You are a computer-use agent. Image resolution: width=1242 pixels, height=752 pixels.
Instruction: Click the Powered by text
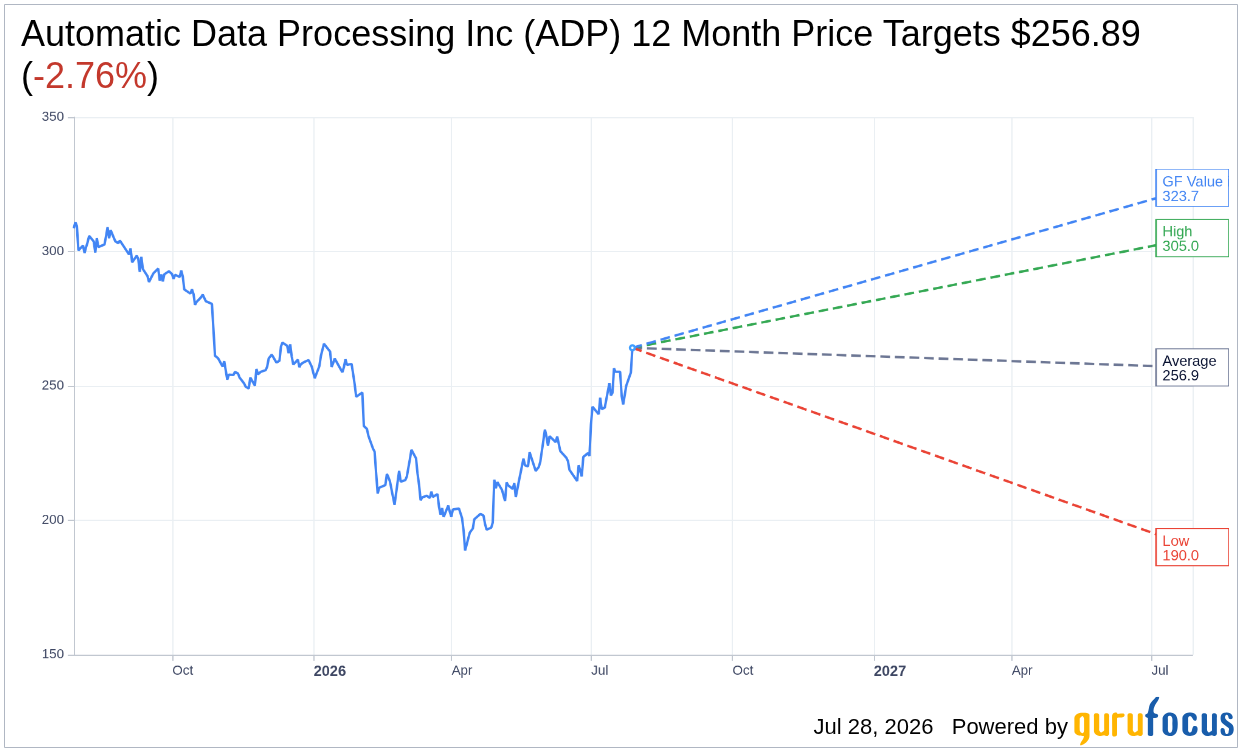pos(1010,727)
